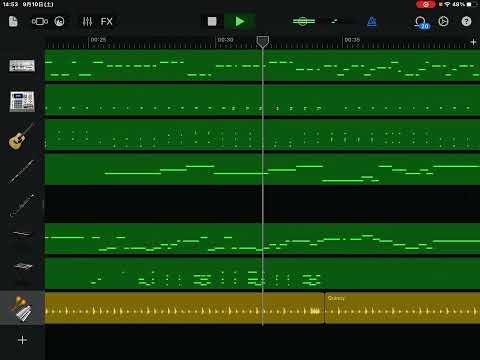Select the drum machine track header
This screenshot has height=360, width=480.
22,101
